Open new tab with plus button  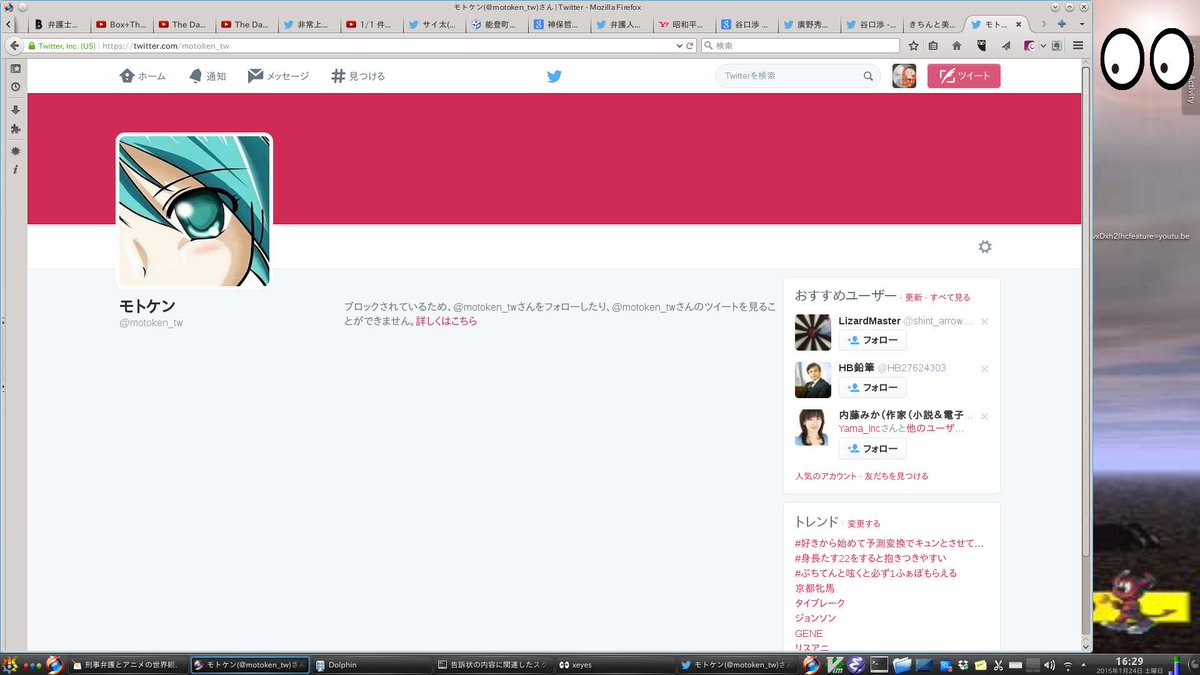click(1062, 23)
